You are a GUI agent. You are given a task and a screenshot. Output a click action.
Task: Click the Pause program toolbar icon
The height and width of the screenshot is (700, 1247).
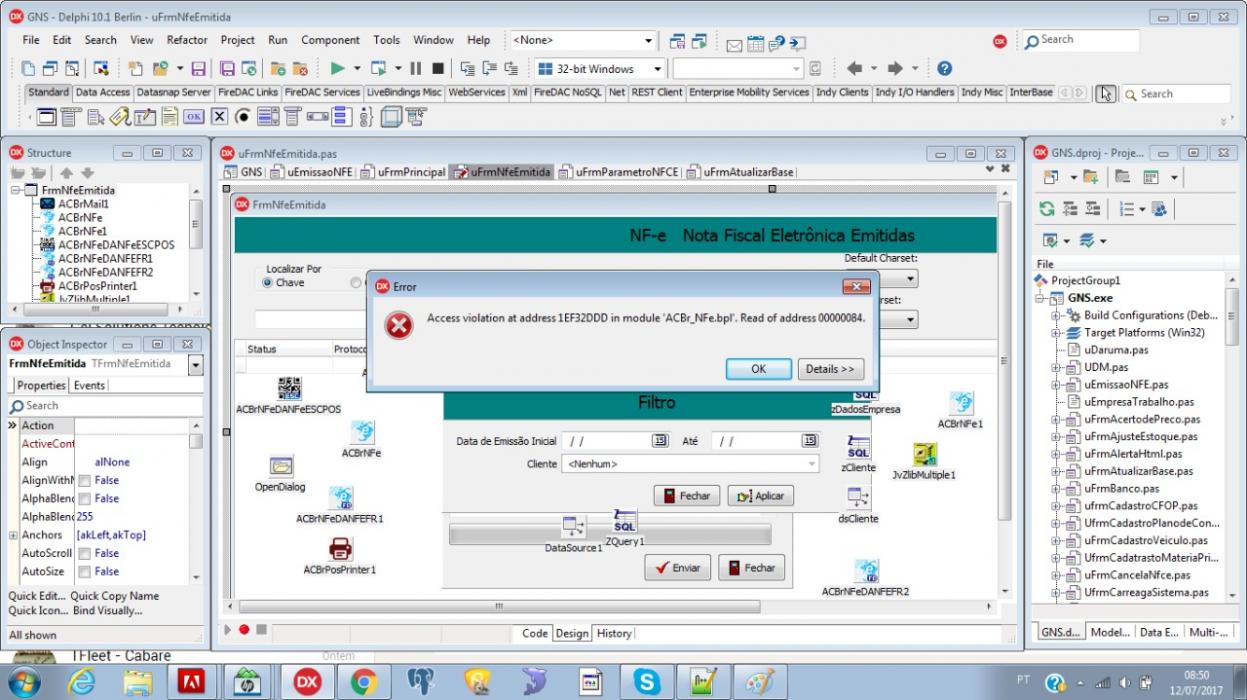click(x=415, y=69)
